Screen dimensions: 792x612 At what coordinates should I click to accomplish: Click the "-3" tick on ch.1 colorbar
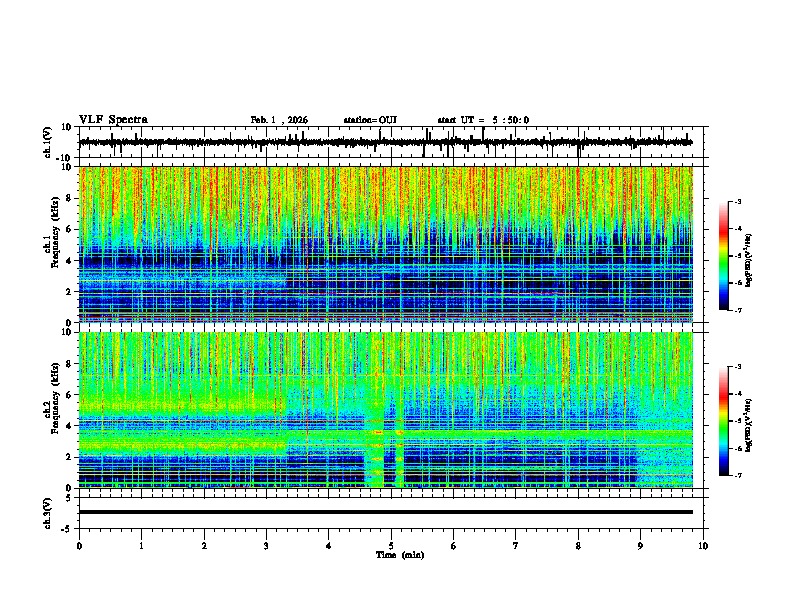coord(737,201)
